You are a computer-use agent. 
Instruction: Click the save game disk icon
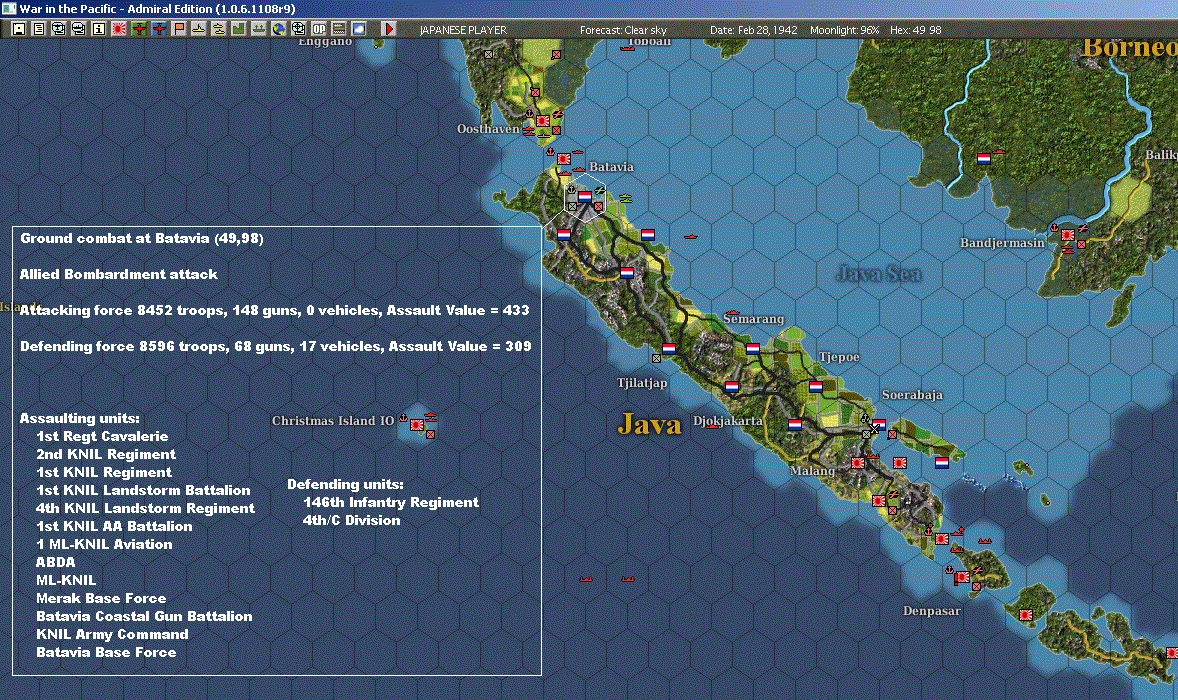(x=18, y=29)
